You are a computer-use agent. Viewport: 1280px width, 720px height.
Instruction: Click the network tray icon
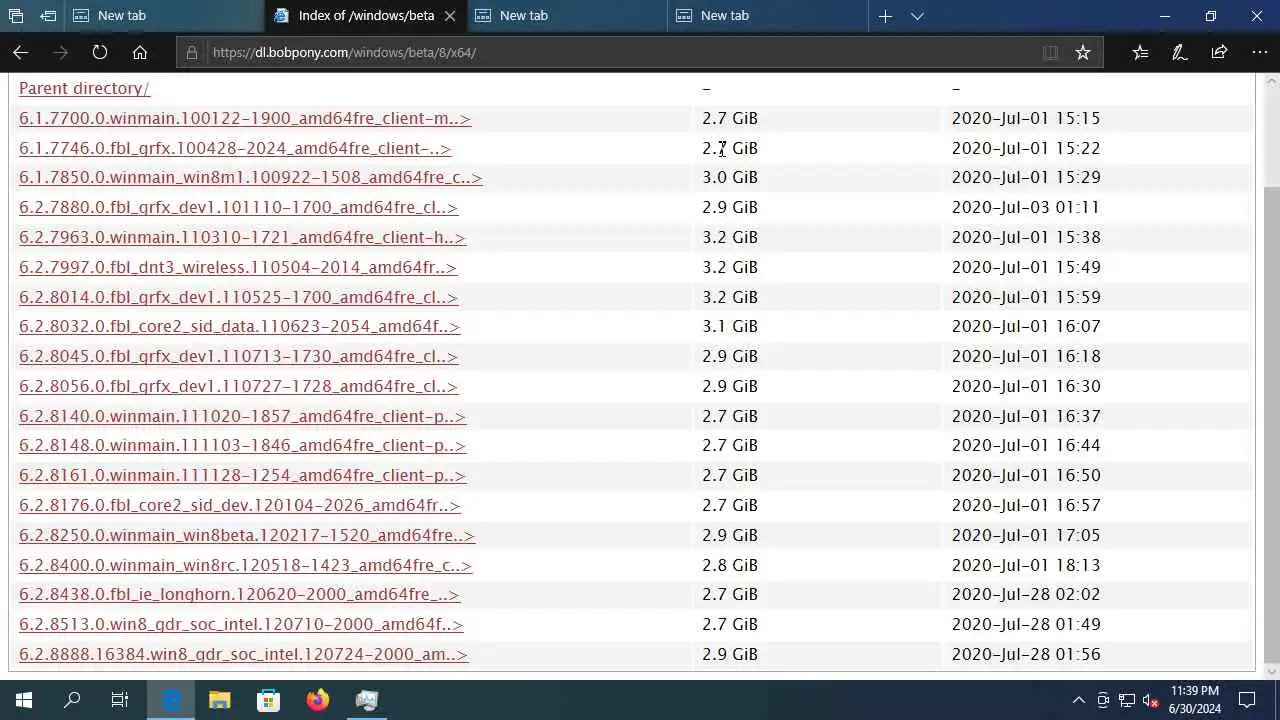(1127, 700)
